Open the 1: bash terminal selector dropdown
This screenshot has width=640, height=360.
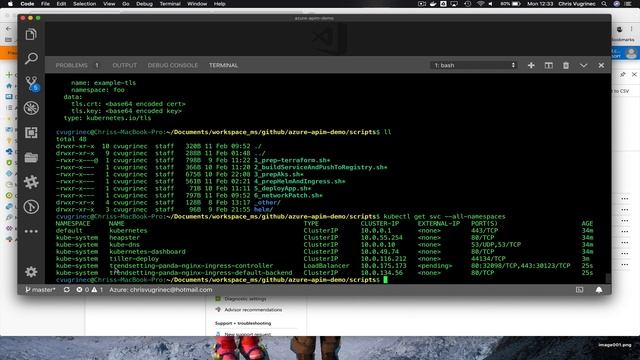tap(474, 65)
